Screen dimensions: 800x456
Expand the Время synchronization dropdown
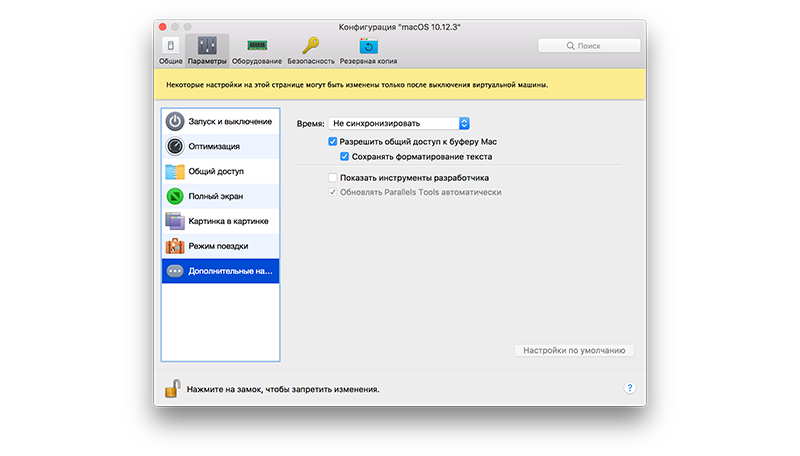click(x=399, y=123)
